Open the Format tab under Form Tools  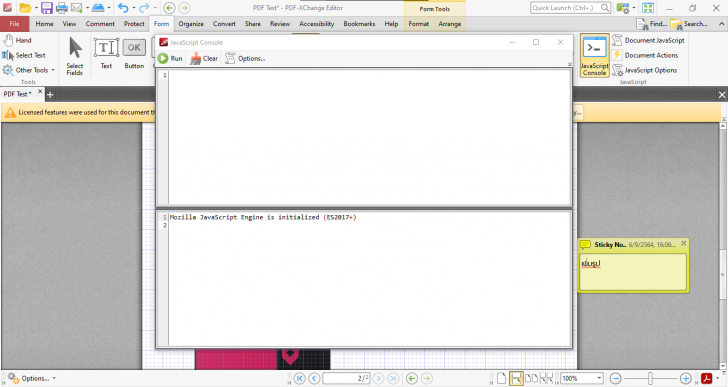[x=418, y=24]
